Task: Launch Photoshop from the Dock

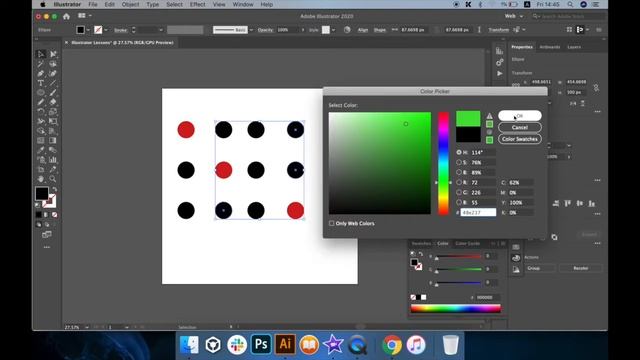Action: [261, 344]
